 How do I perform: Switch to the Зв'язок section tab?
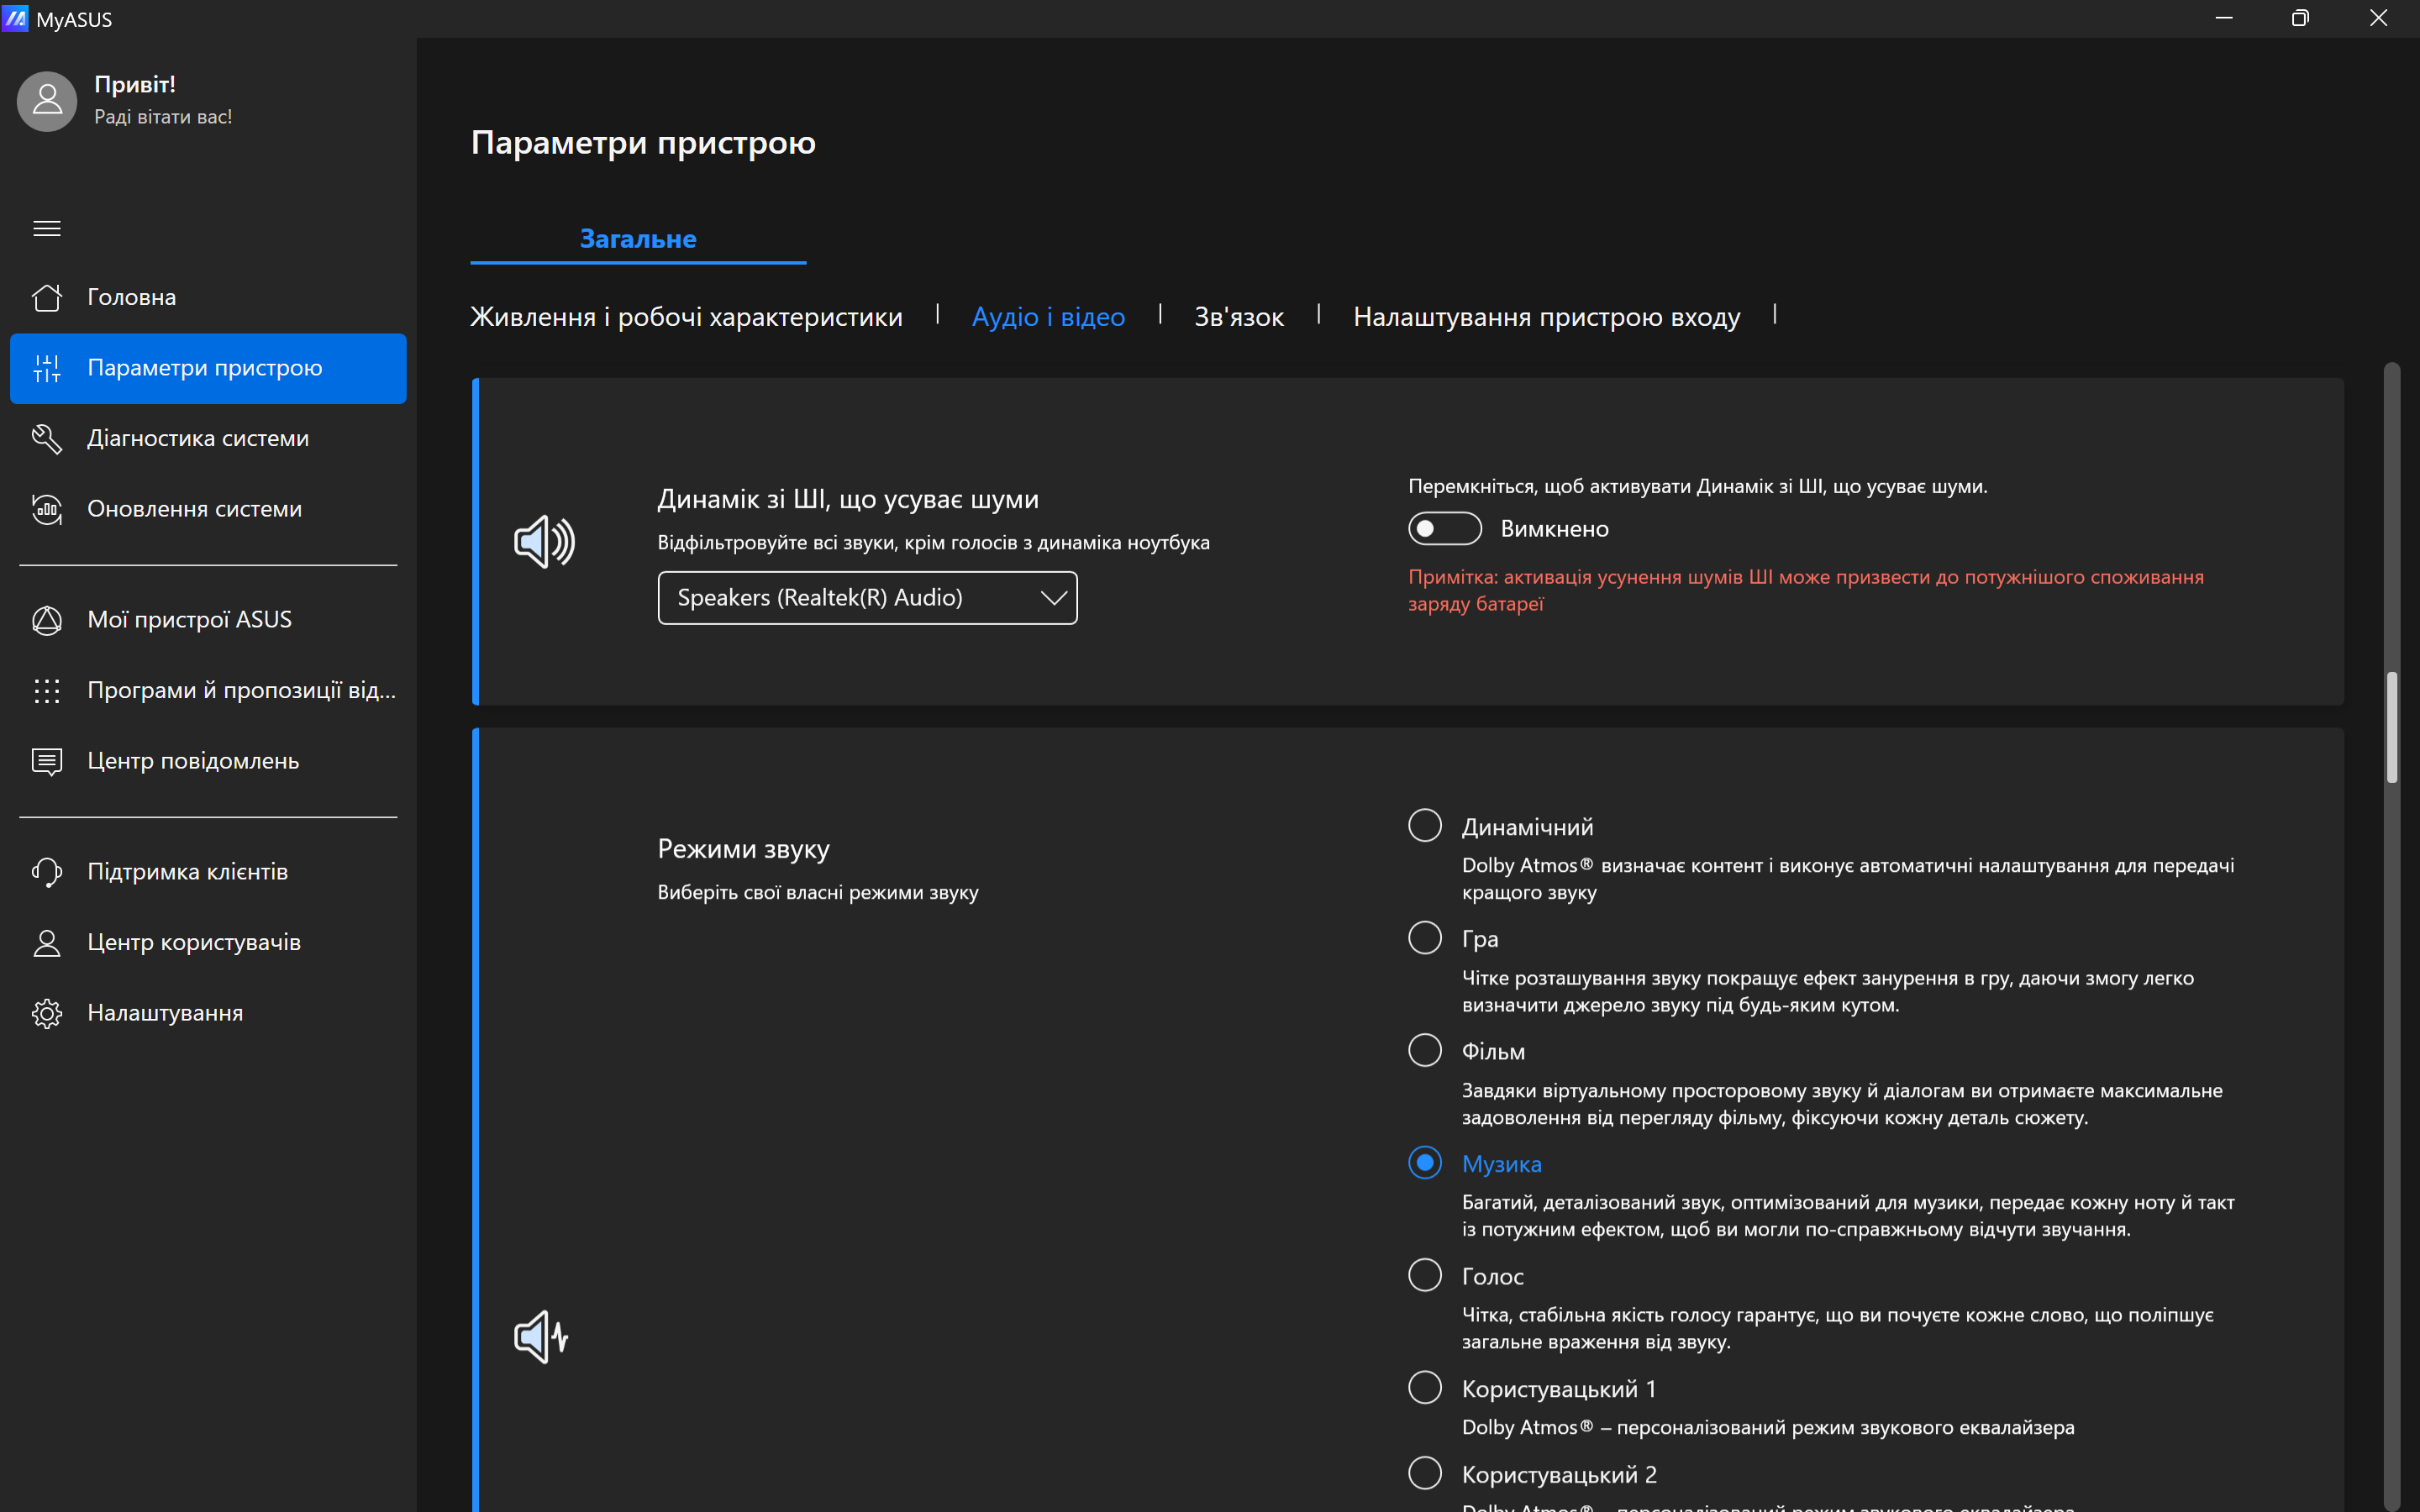(x=1238, y=317)
